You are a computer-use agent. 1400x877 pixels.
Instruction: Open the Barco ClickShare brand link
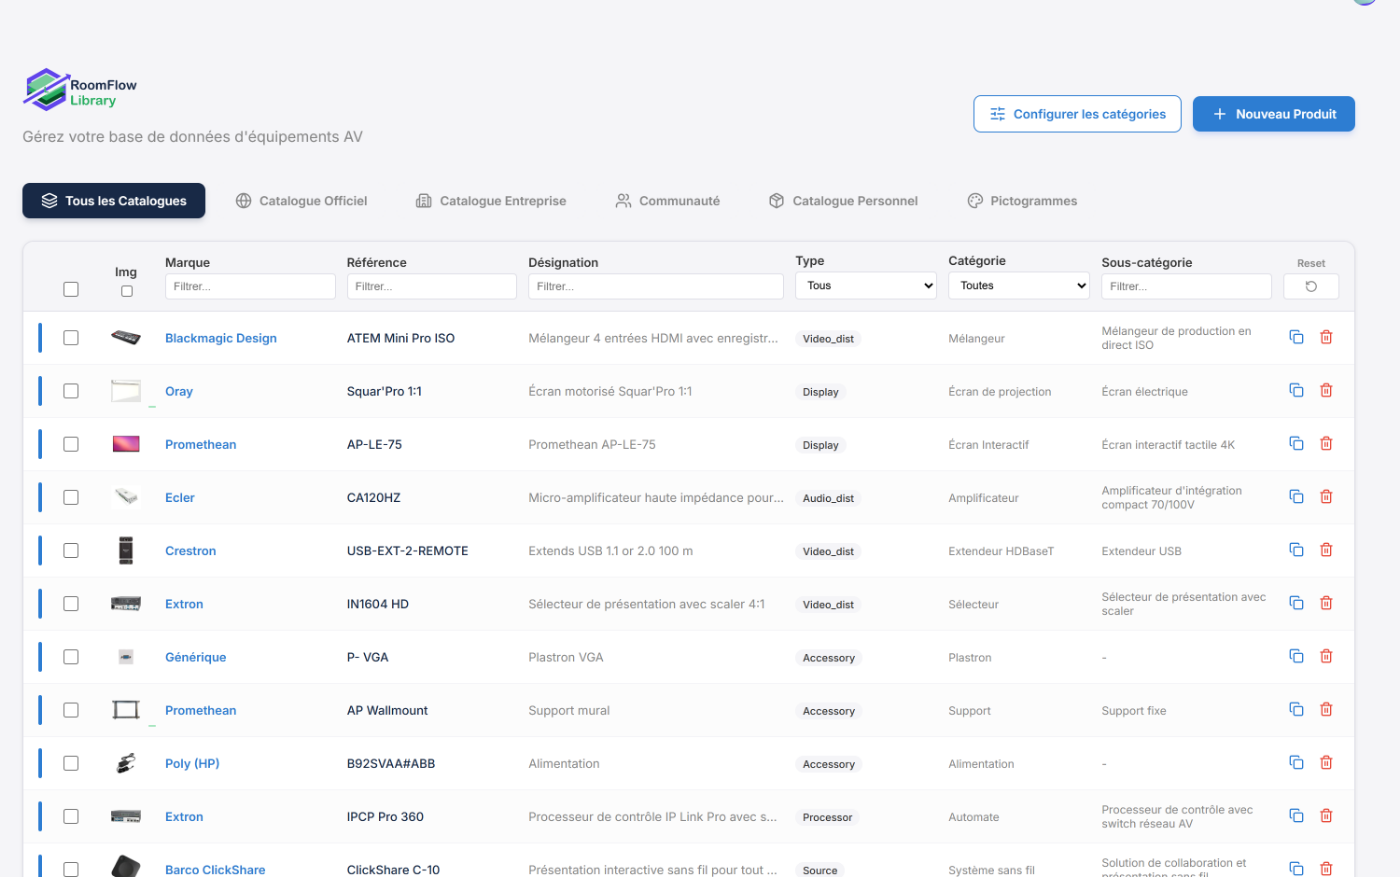point(215,869)
